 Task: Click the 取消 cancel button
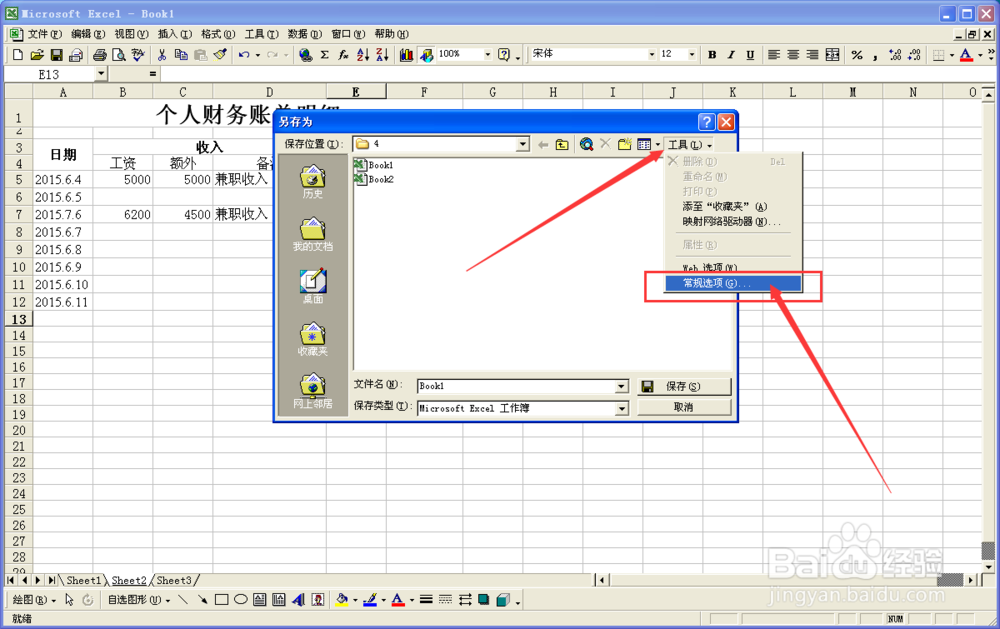pos(684,407)
